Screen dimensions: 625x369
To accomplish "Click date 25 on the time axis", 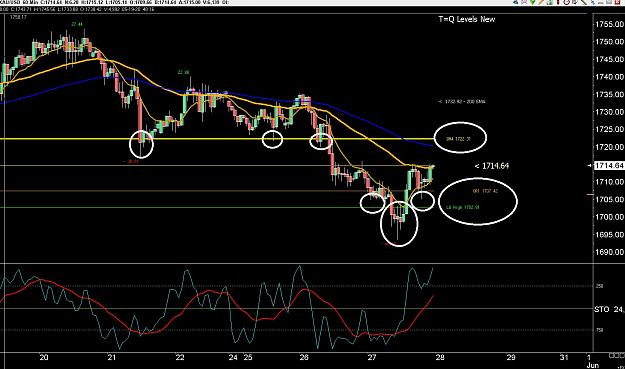I will point(248,357).
